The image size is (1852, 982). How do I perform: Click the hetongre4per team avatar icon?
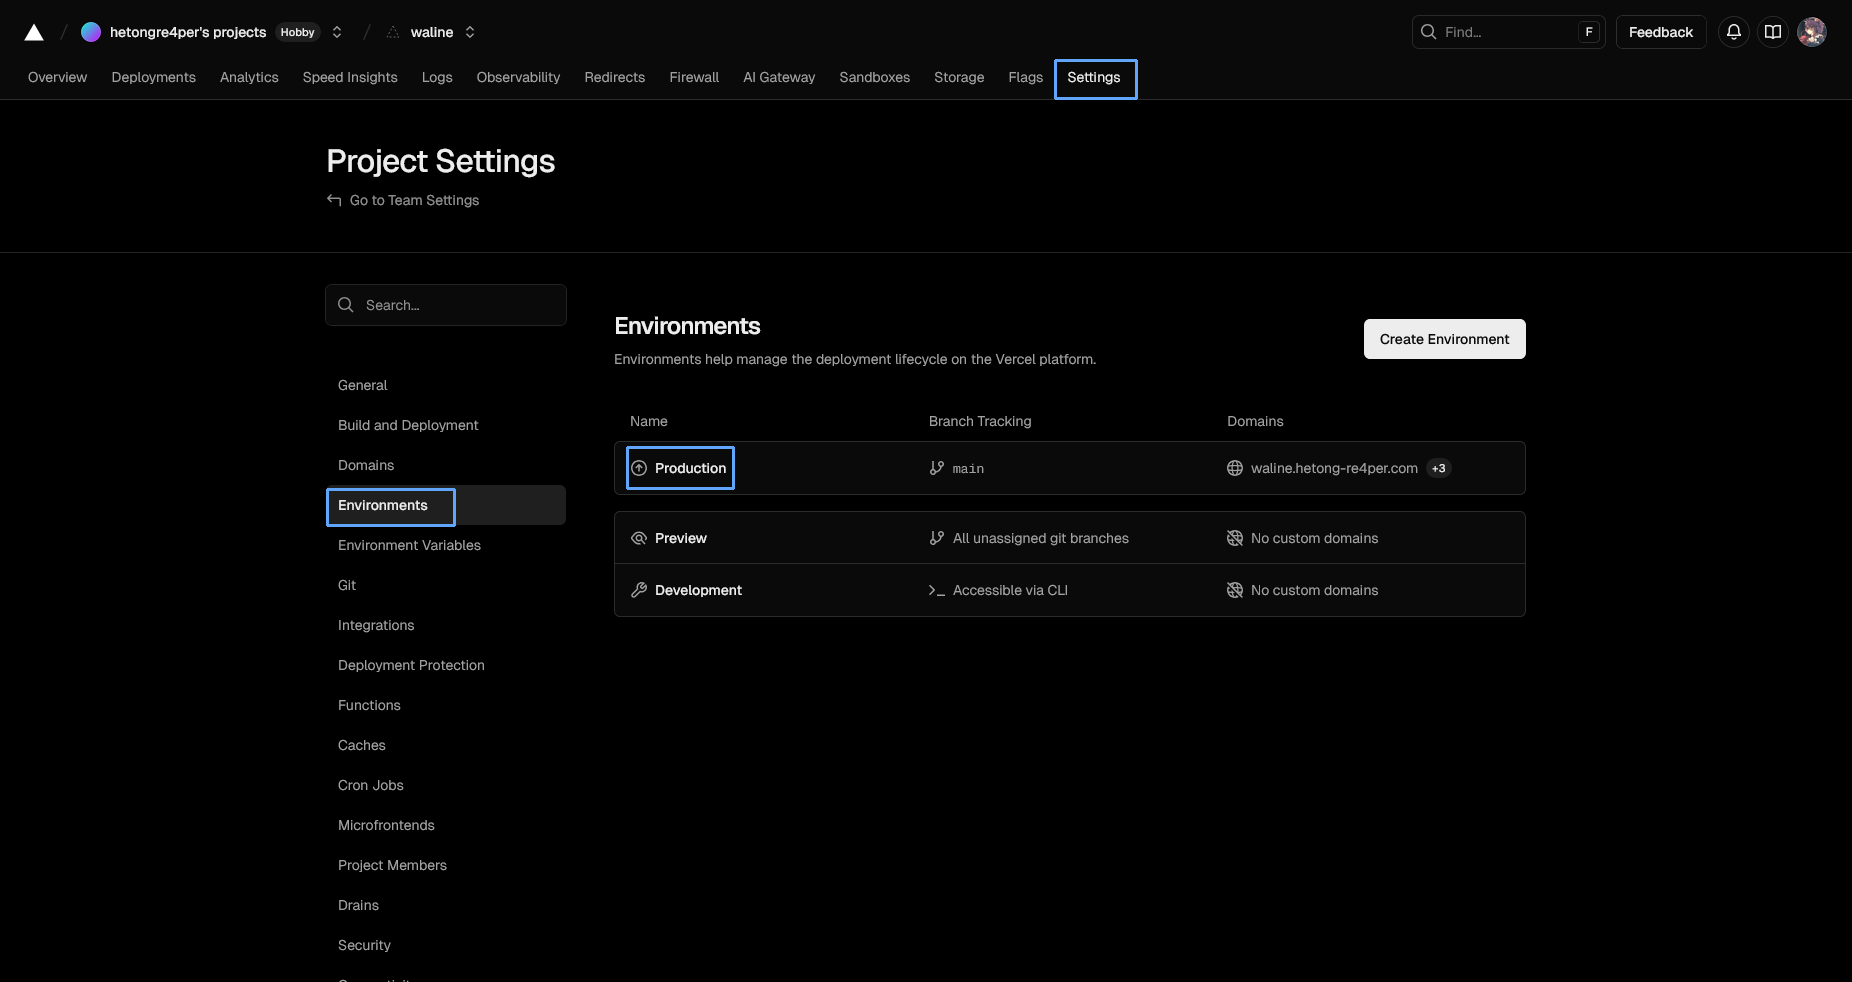click(x=91, y=32)
